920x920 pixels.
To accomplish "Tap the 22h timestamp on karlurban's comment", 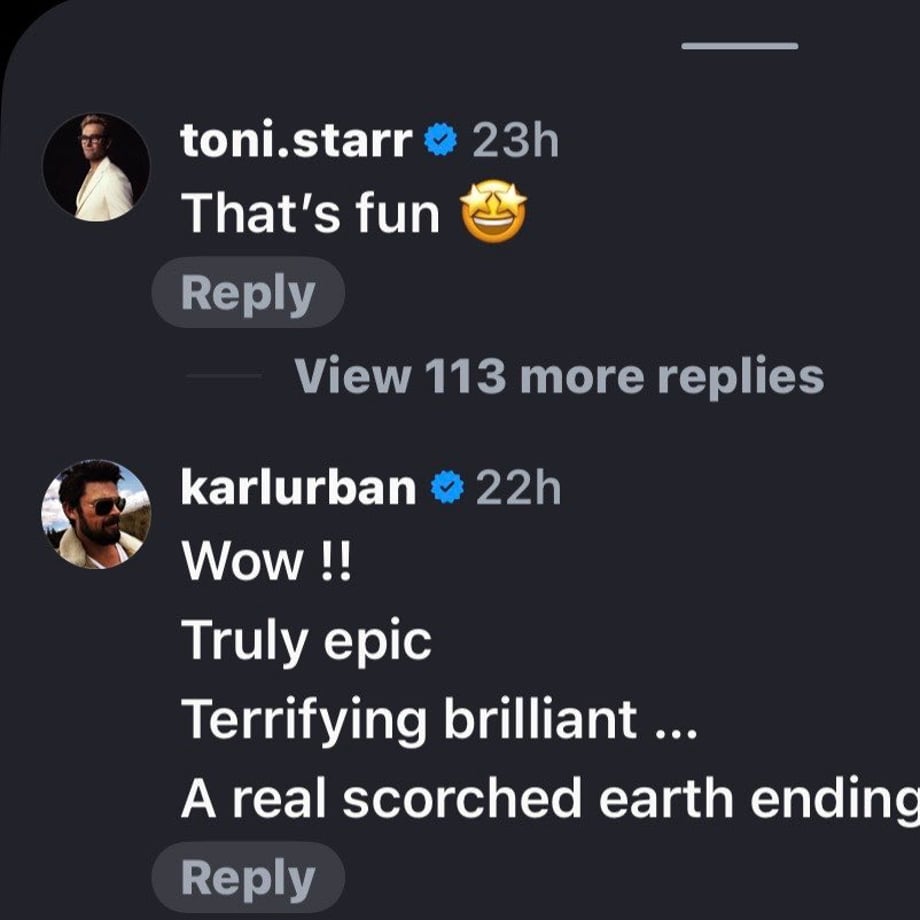I will click(518, 488).
